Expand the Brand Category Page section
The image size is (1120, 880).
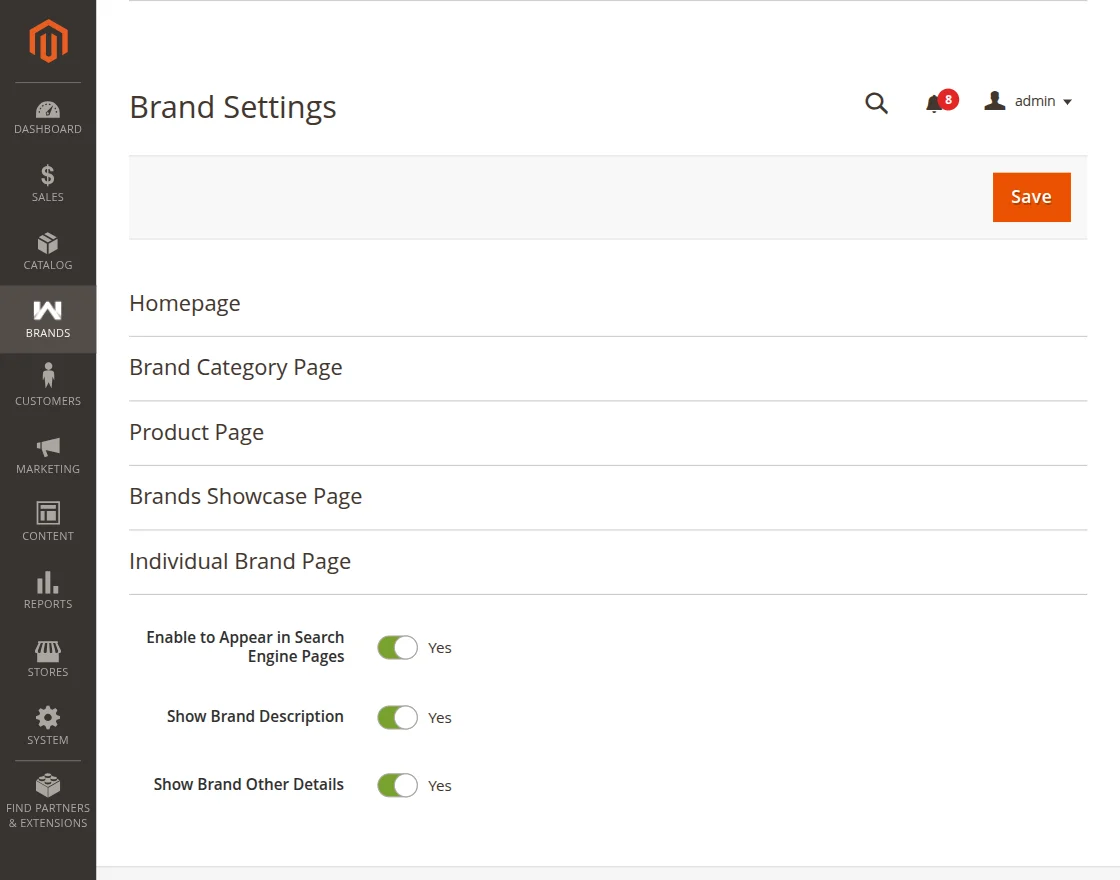608,369
